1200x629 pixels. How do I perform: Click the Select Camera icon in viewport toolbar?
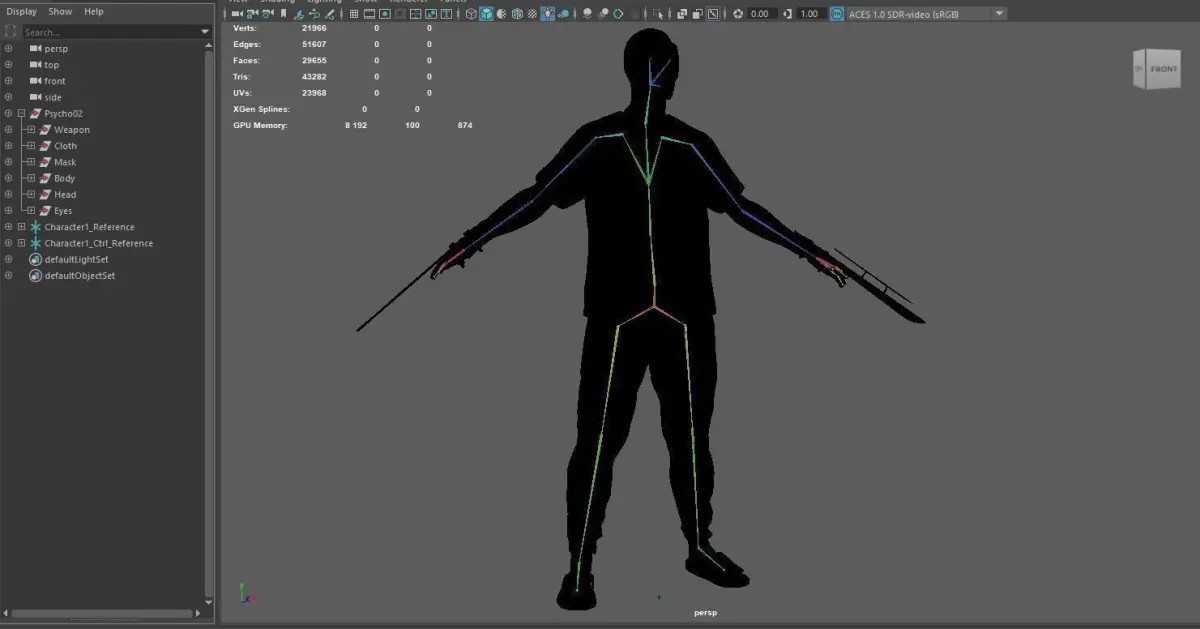coord(237,14)
